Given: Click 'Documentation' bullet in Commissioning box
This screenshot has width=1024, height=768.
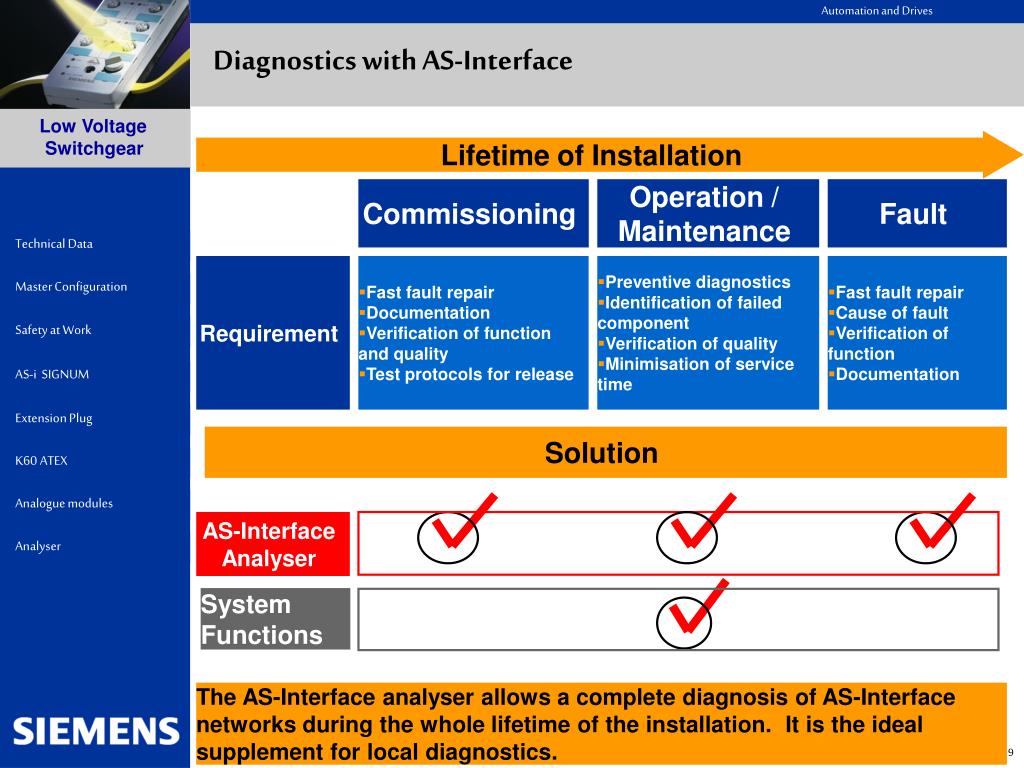Looking at the screenshot, I should pos(424,313).
